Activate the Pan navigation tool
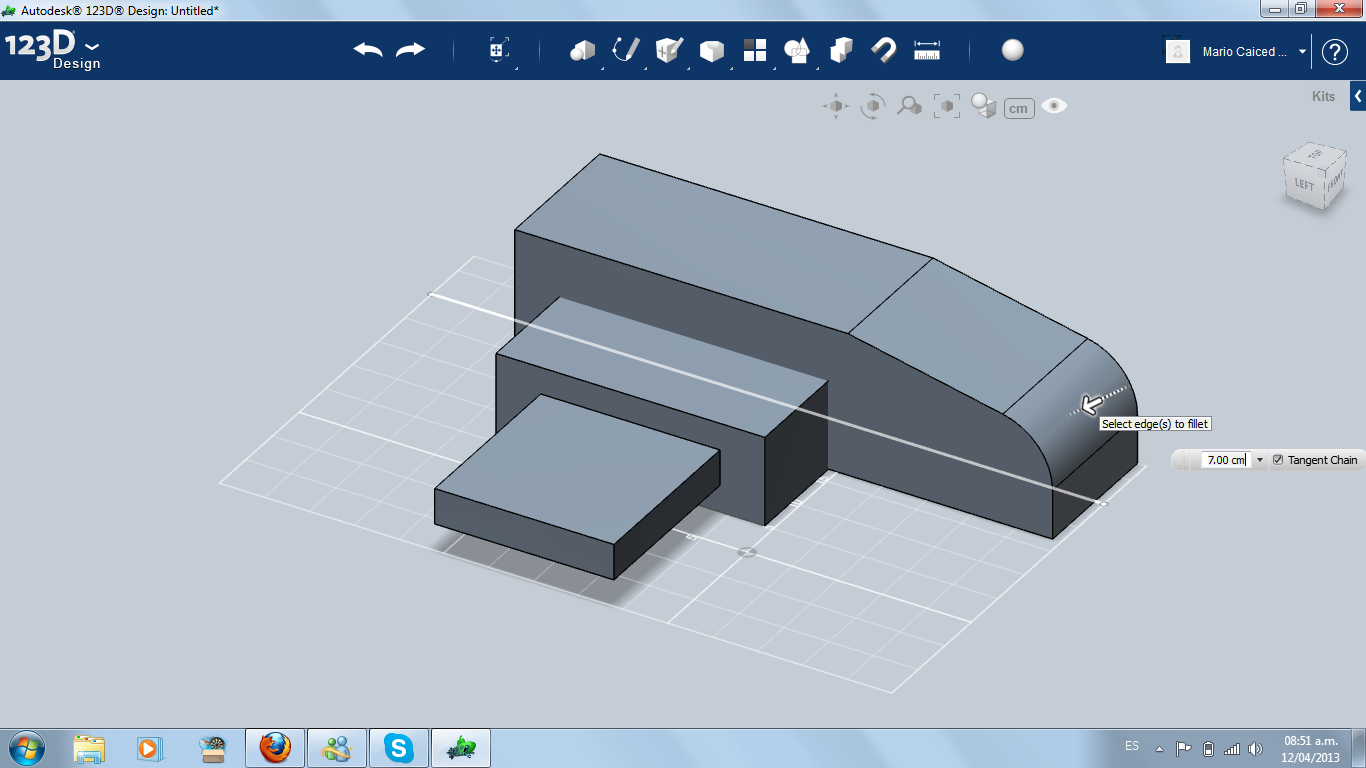The image size is (1366, 768). tap(836, 106)
